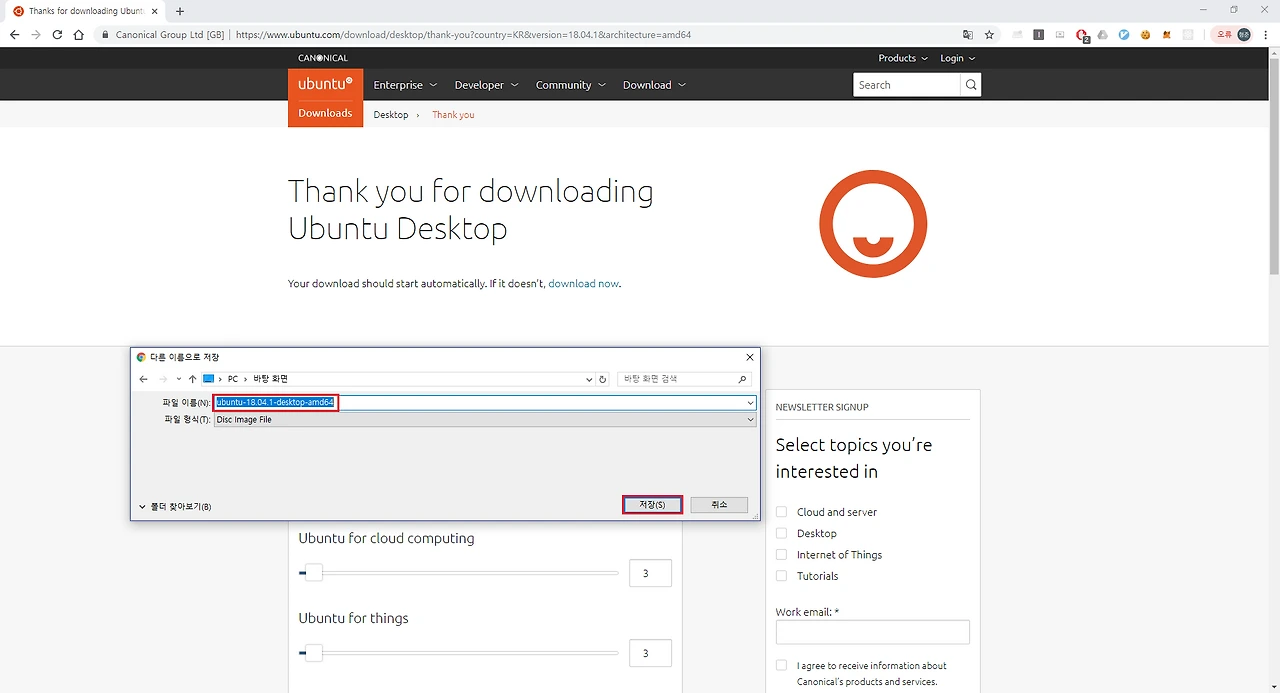Click the Thank you breadcrumb item
1280x693 pixels.
click(x=453, y=115)
